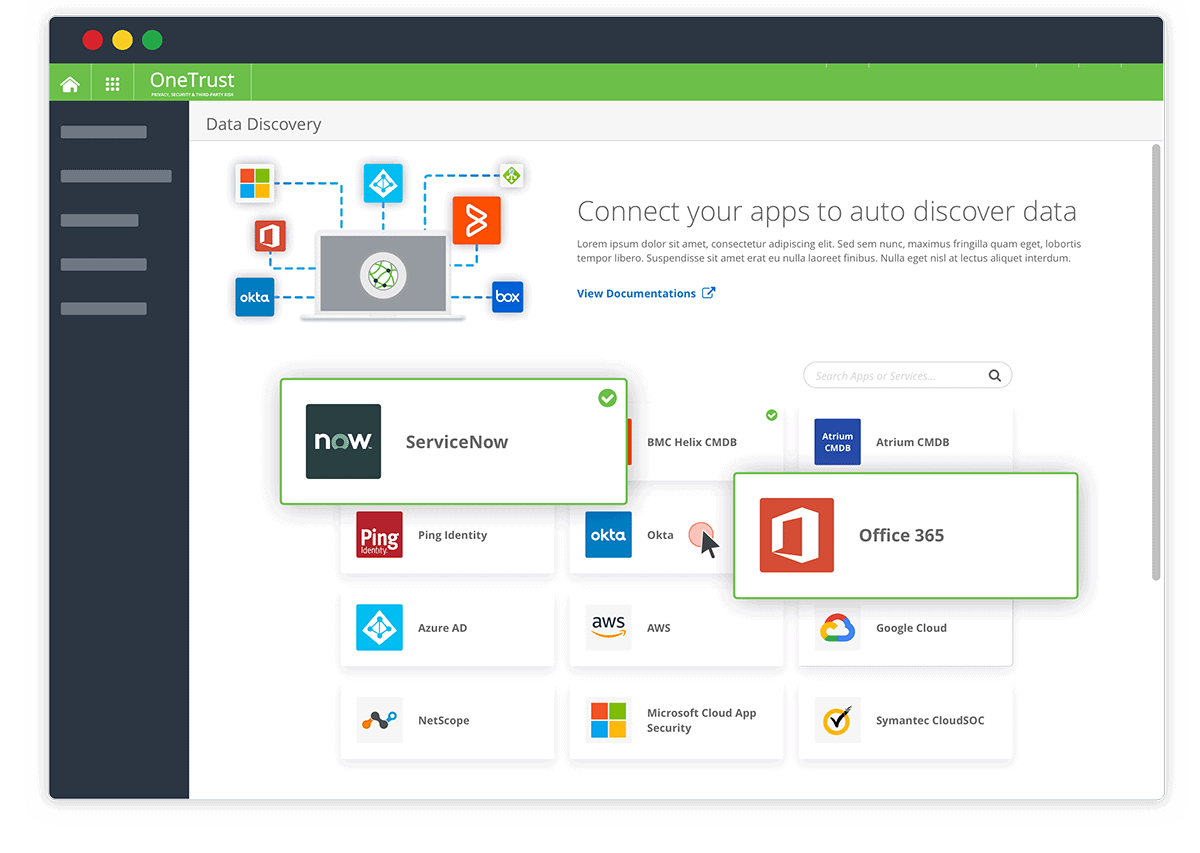Click the BMC Helix CMDB connected checkmark
The image size is (1200, 853).
click(771, 415)
